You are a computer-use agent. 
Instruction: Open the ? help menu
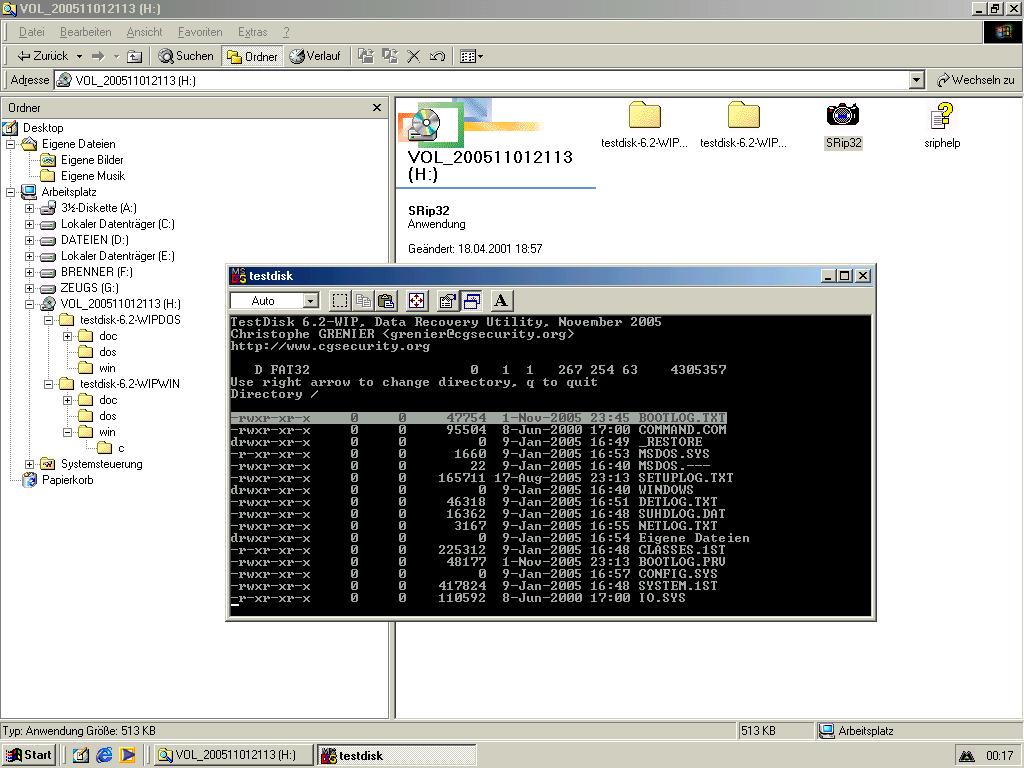point(286,32)
